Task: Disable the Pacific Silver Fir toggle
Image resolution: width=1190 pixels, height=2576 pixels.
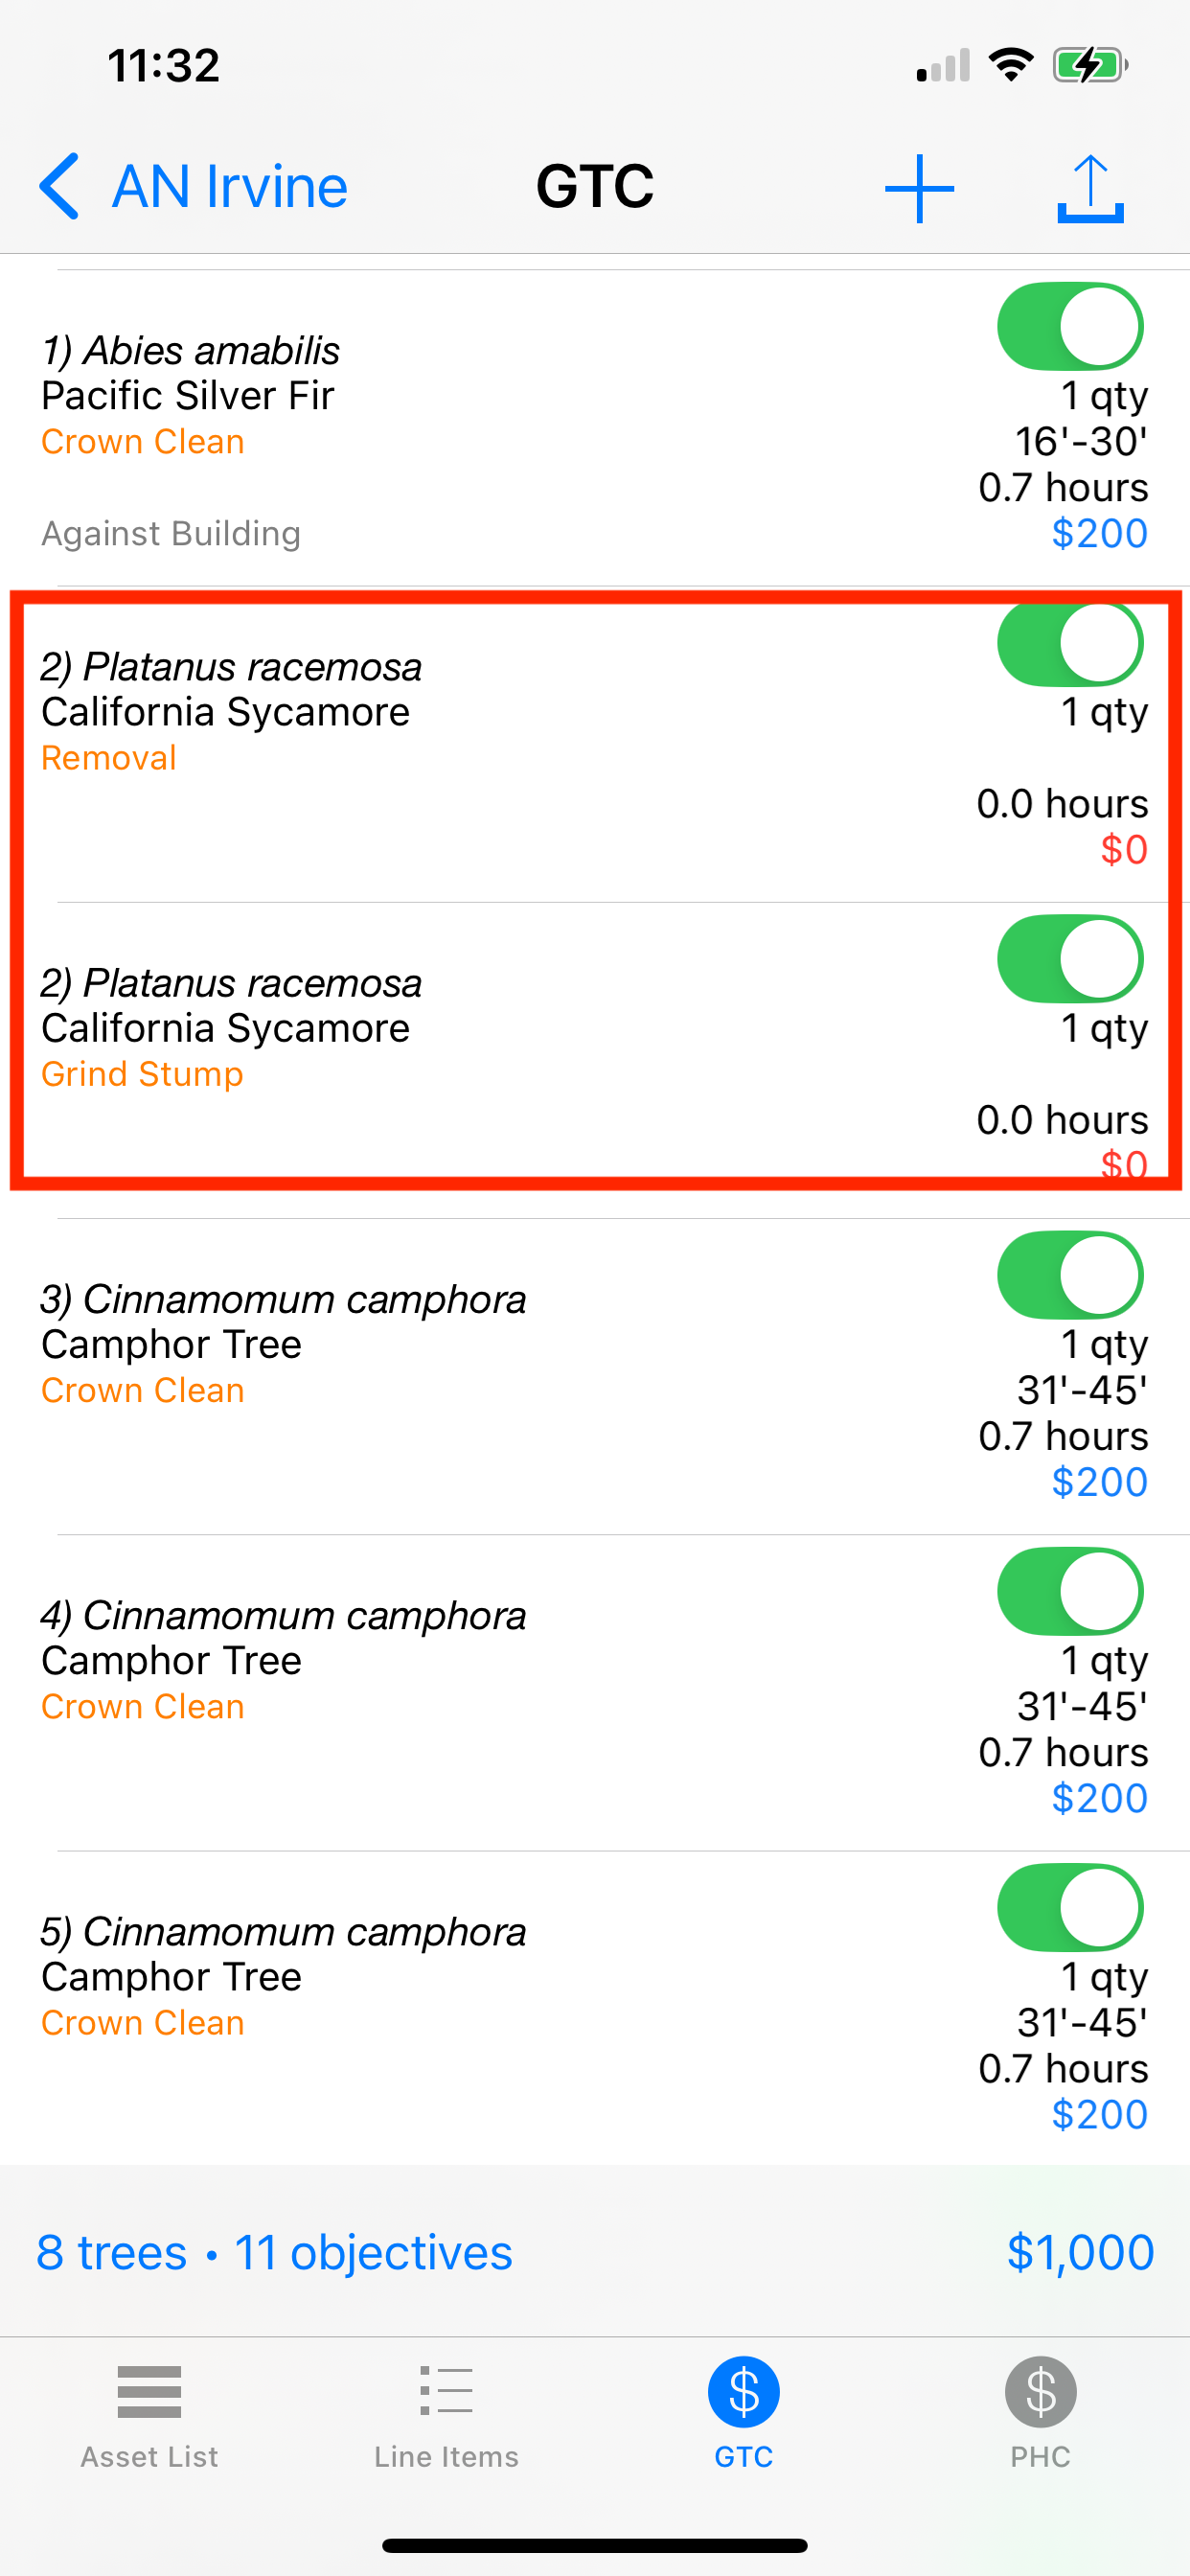Action: pyautogui.click(x=1070, y=327)
